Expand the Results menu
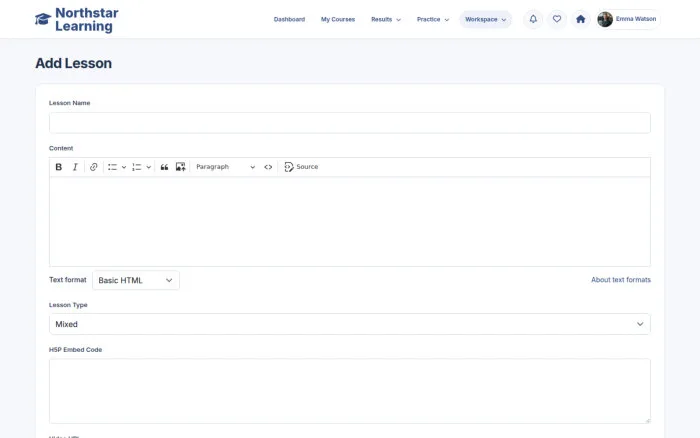Viewport: 700px width, 438px height. [x=386, y=19]
